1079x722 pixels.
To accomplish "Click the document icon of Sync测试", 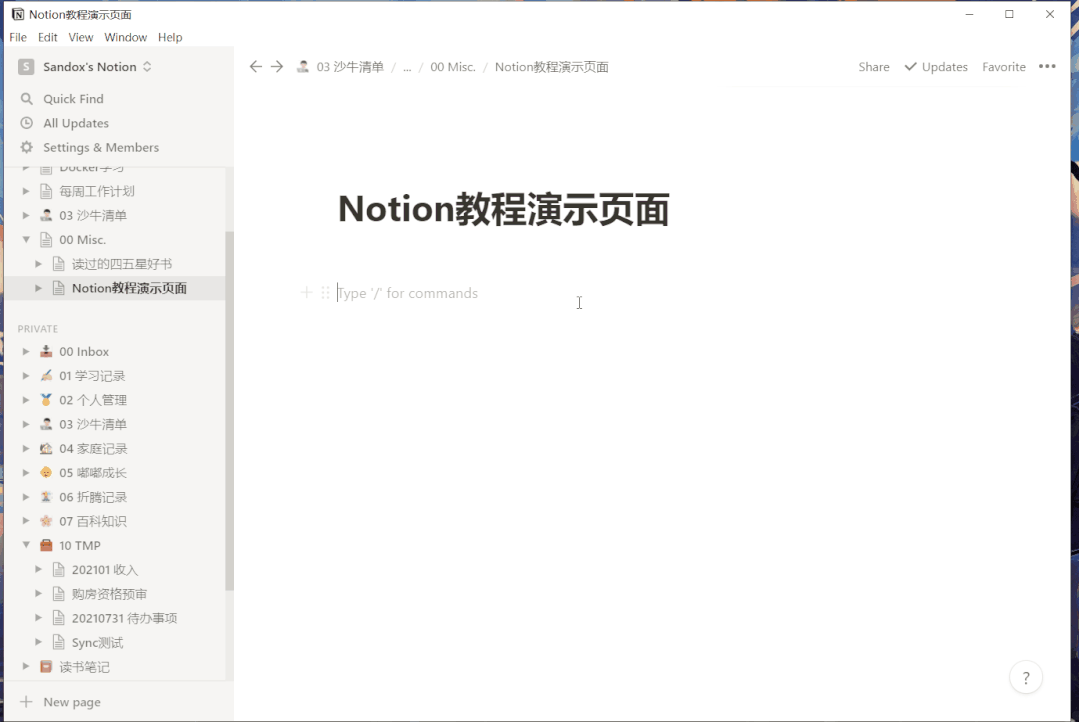I will click(x=59, y=643).
